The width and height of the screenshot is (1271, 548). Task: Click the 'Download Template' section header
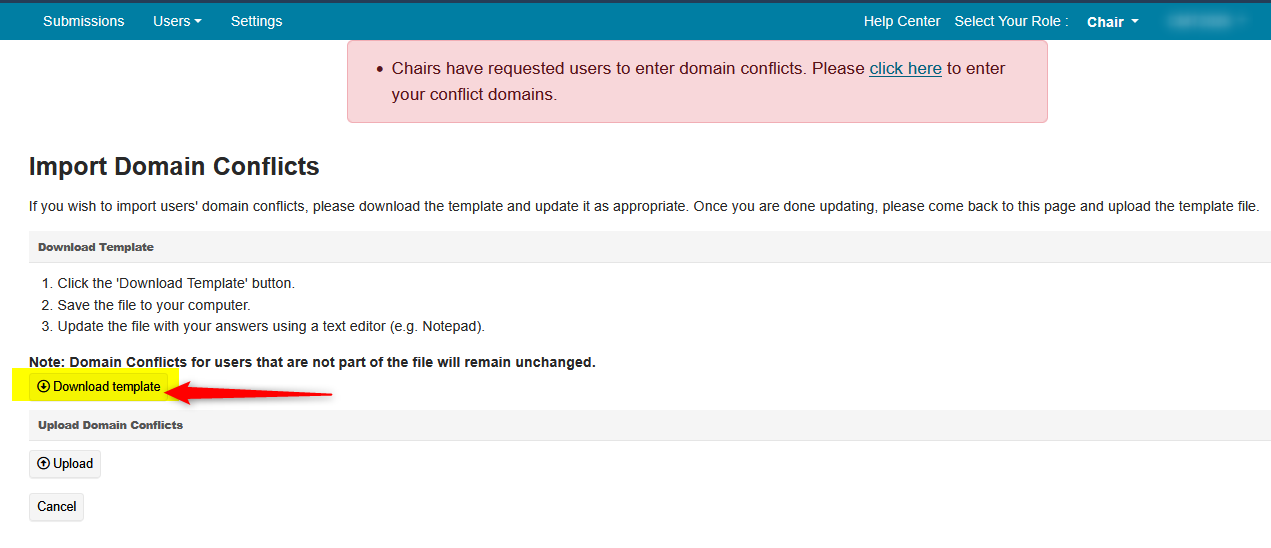pyautogui.click(x=96, y=247)
